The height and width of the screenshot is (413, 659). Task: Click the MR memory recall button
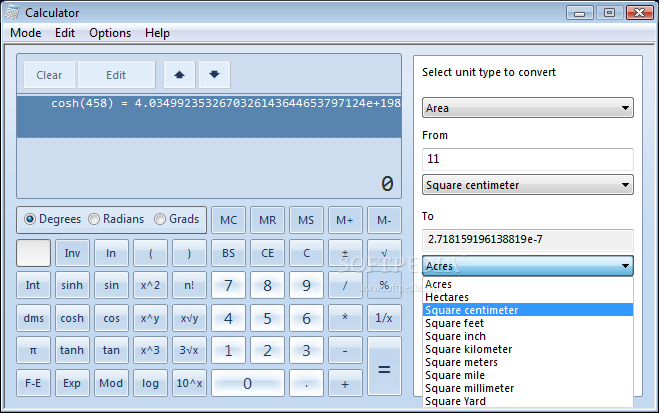267,220
